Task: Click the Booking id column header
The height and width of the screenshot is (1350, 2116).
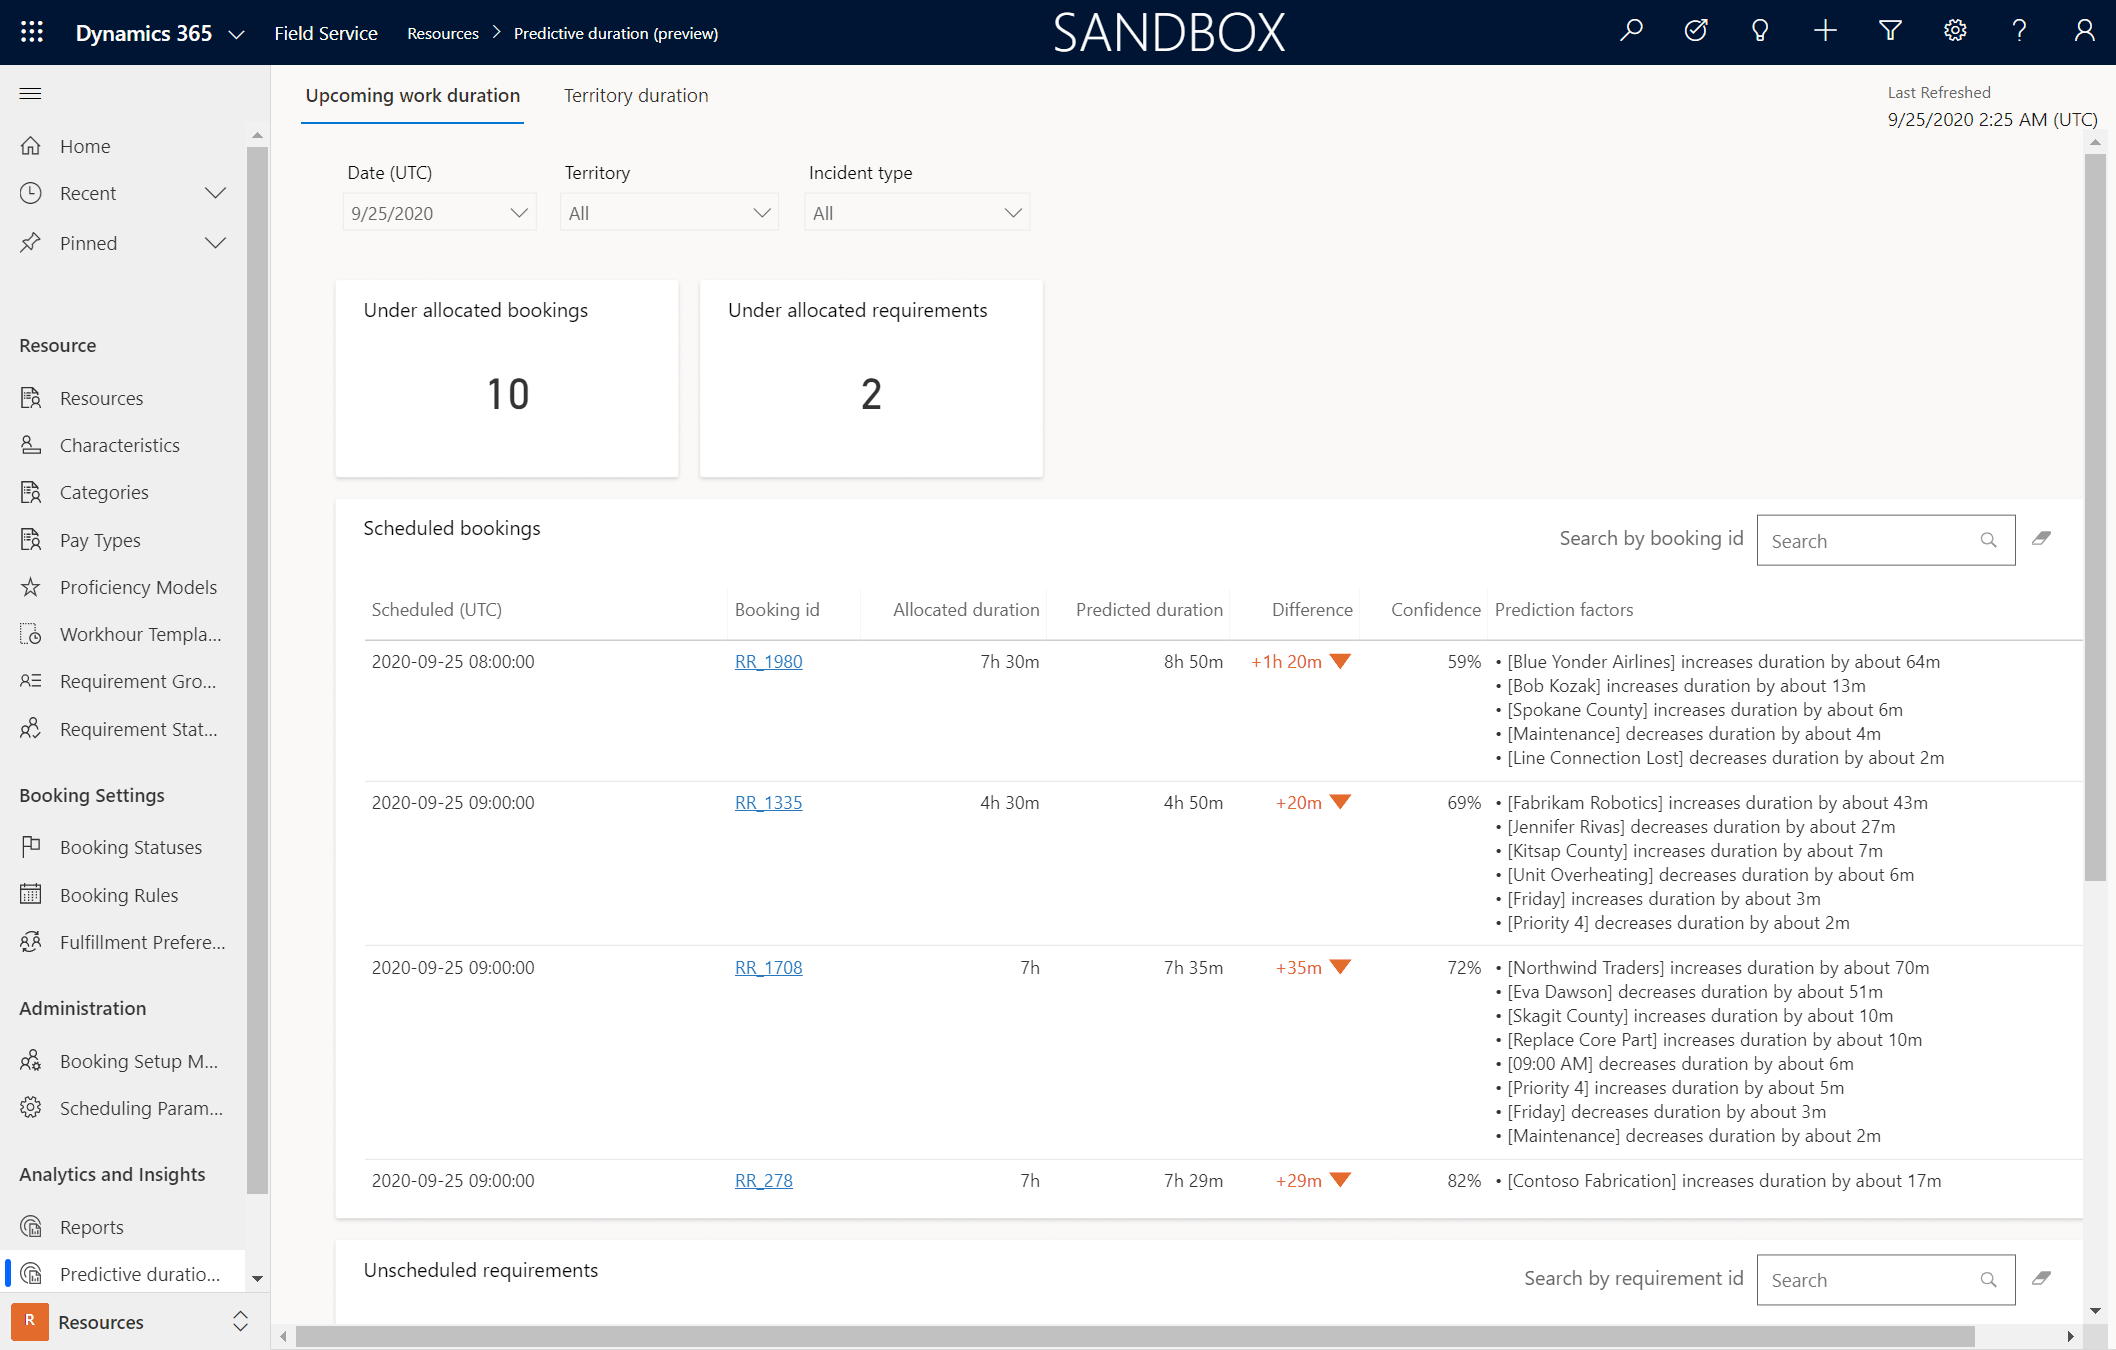Action: click(x=777, y=610)
